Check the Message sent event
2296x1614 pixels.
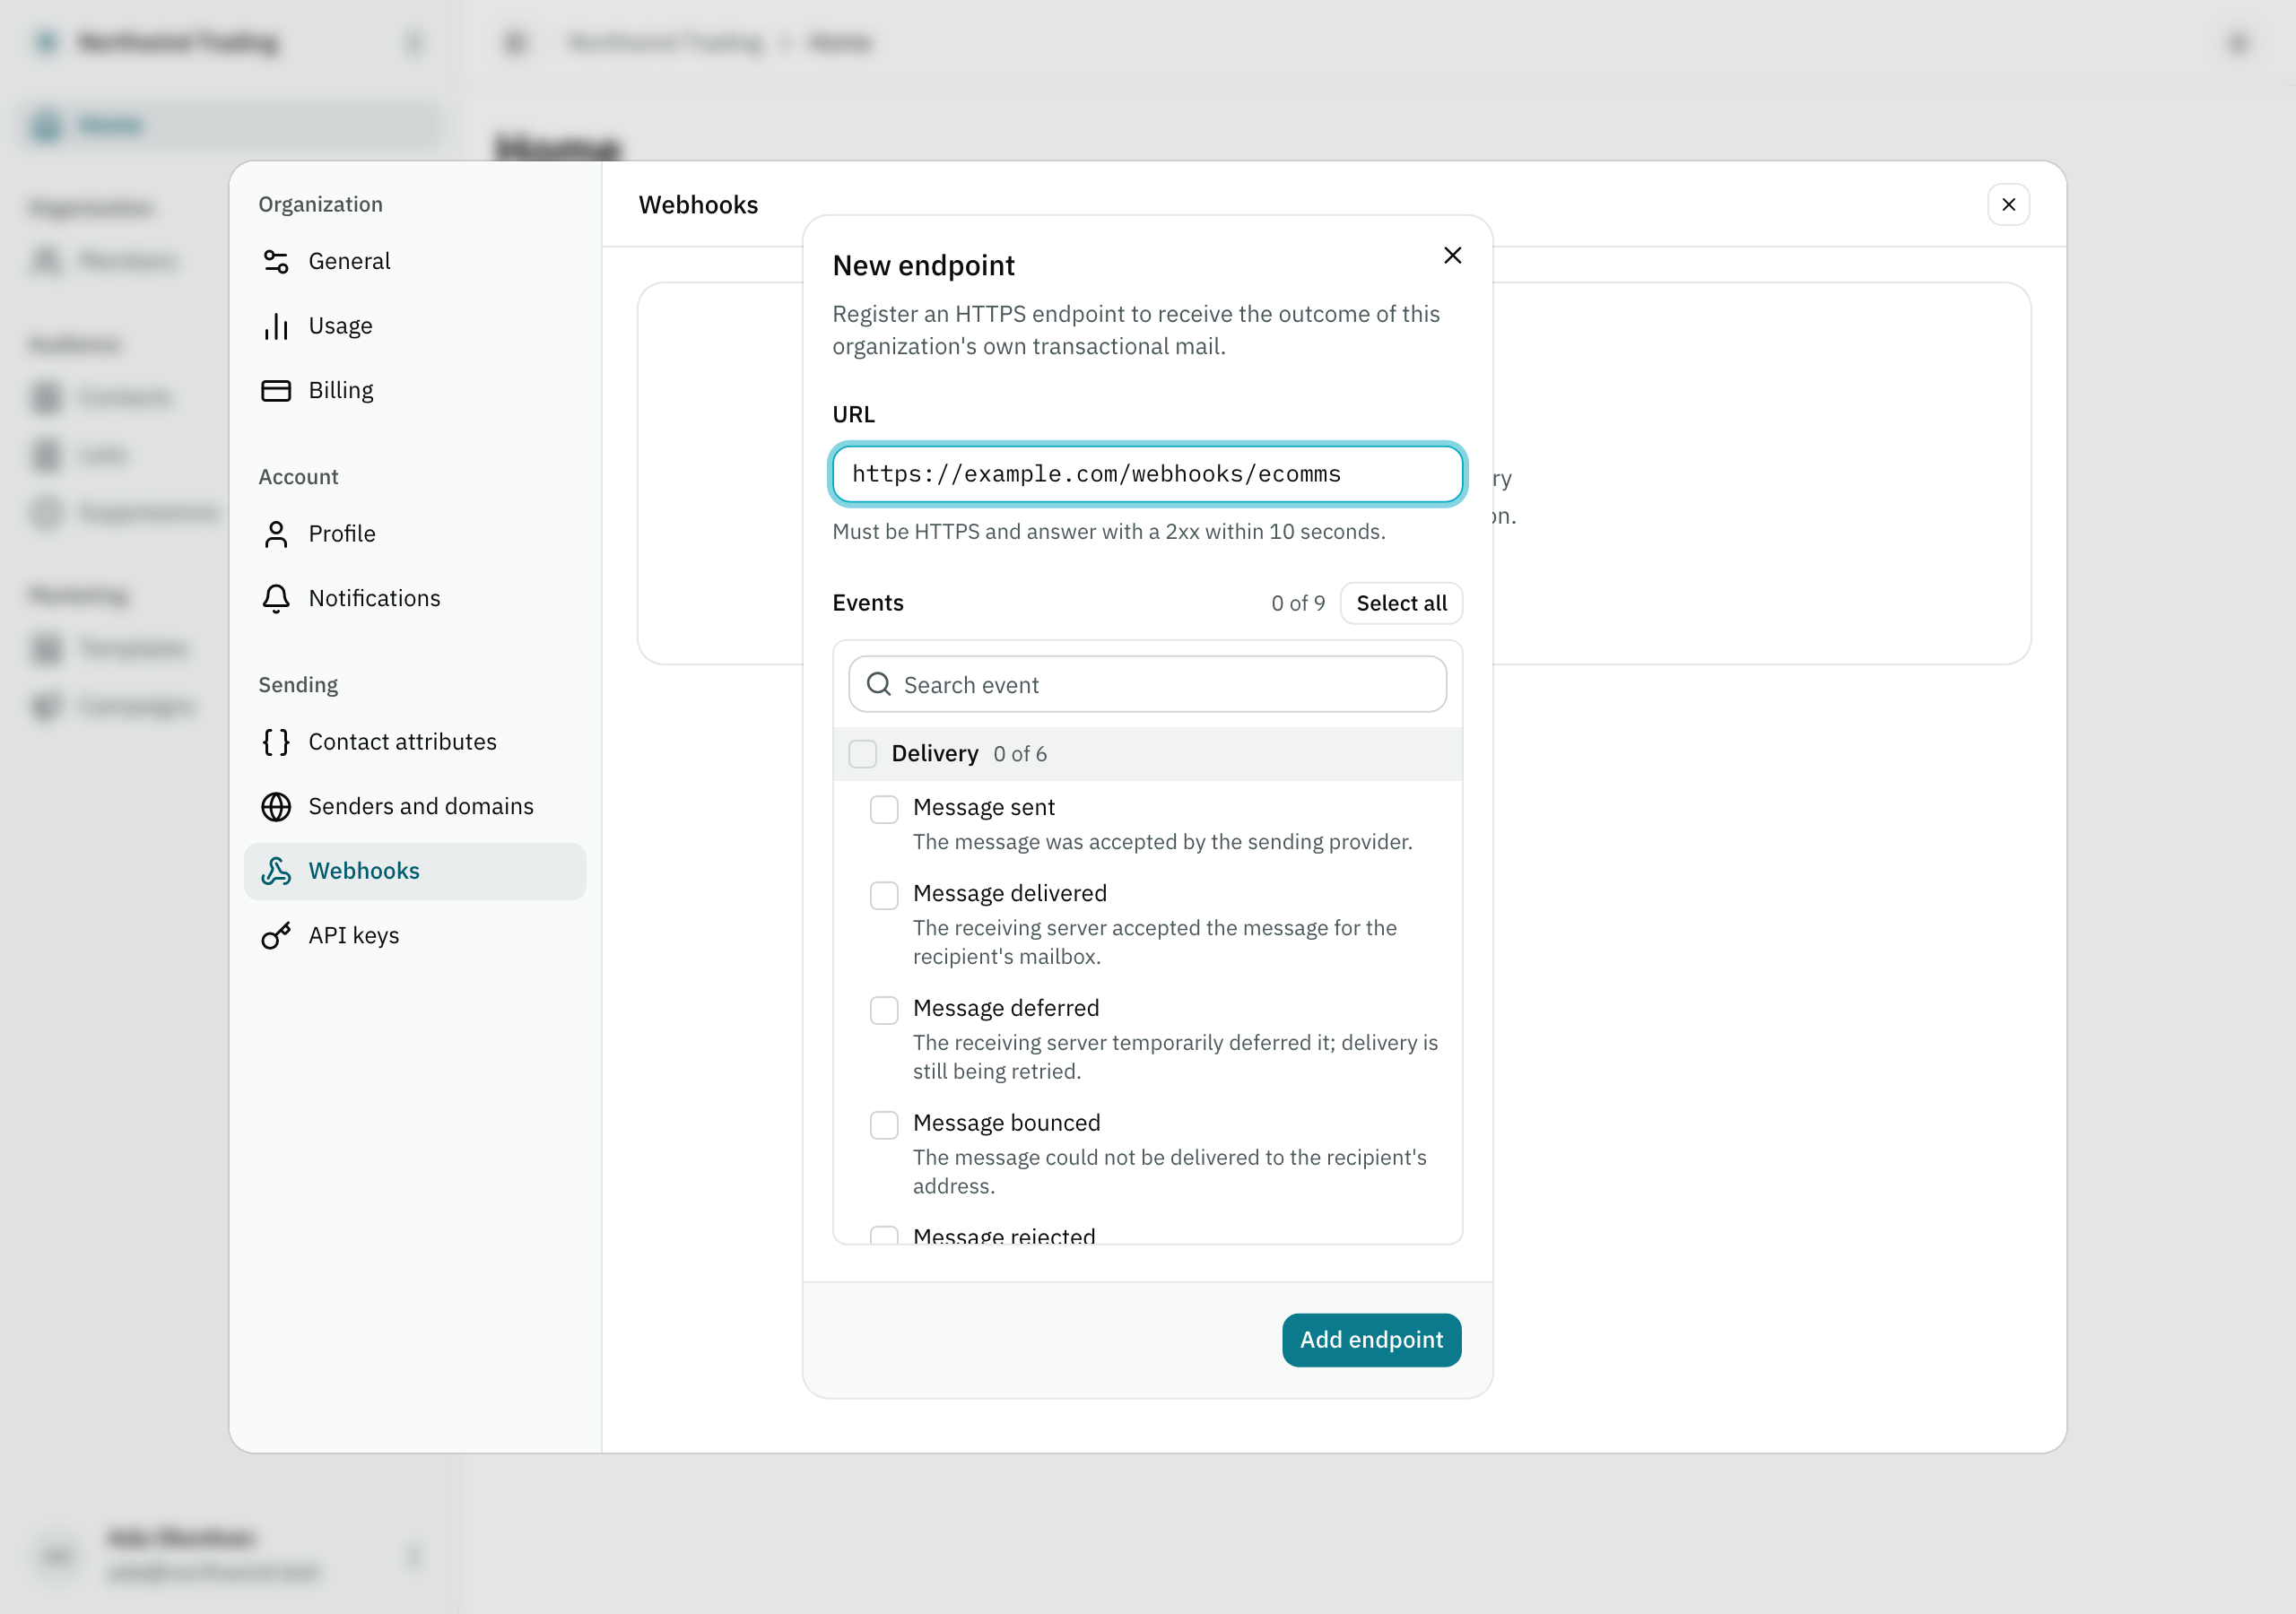point(884,809)
